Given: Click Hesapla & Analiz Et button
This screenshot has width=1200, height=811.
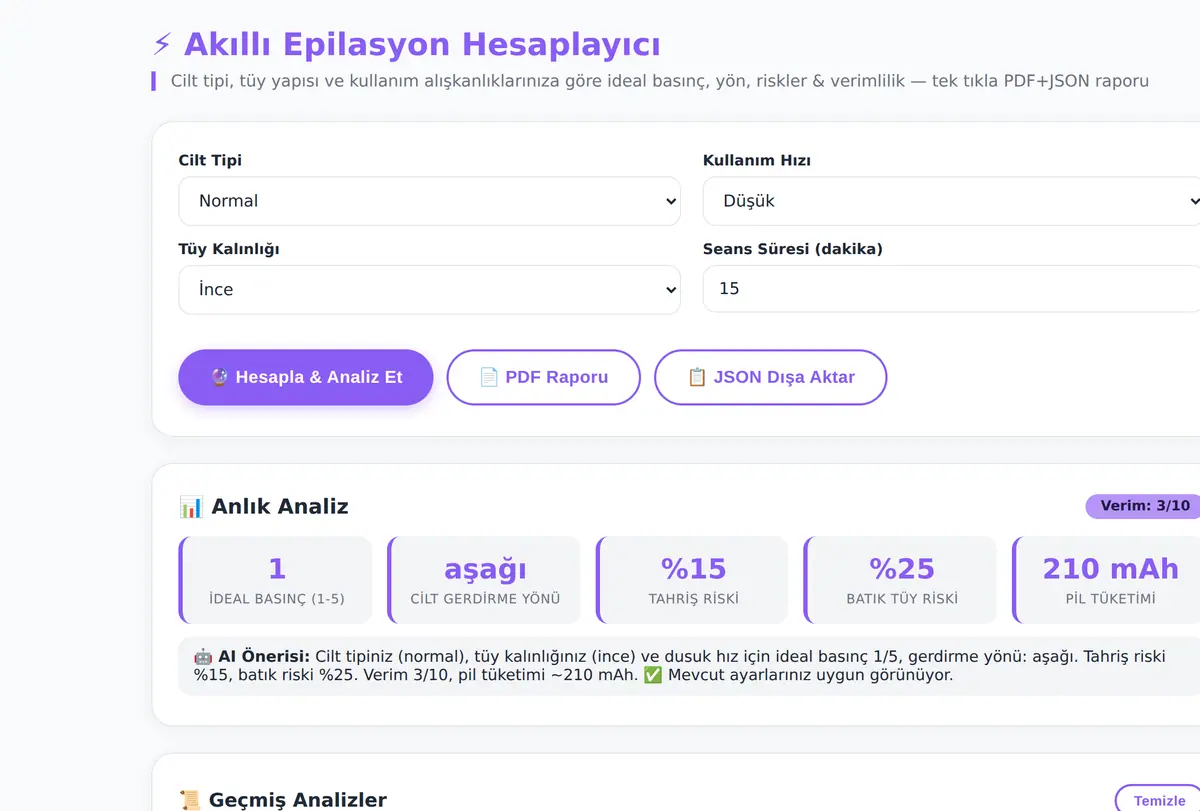Looking at the screenshot, I should tap(305, 377).
